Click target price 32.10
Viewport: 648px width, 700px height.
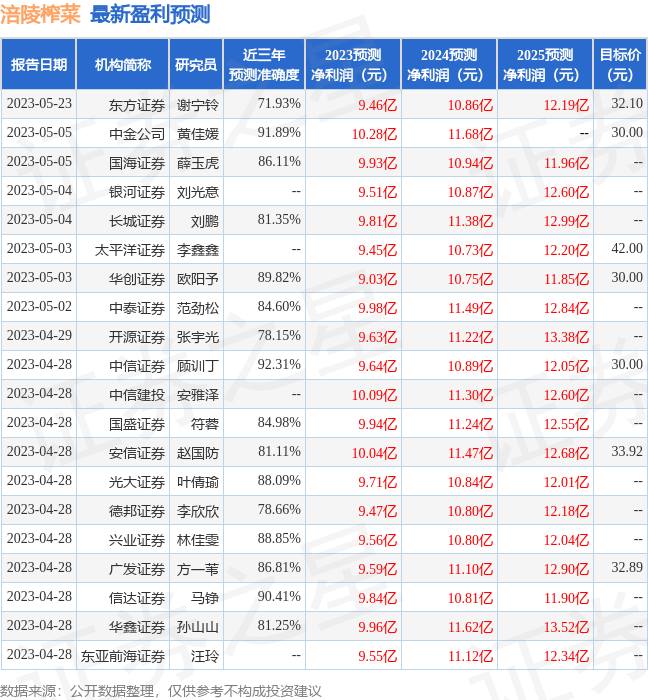pyautogui.click(x=627, y=104)
